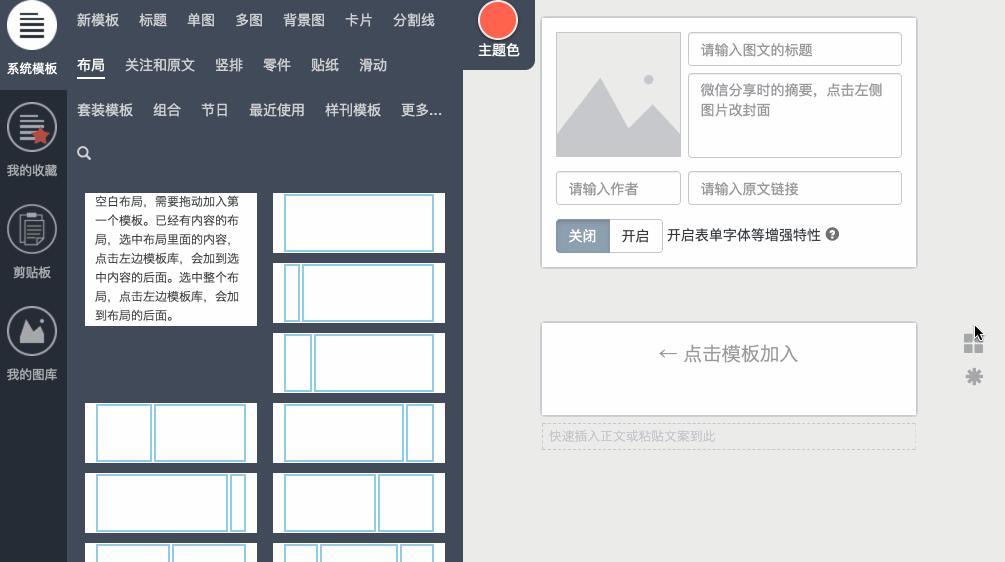Switch to 新模板 tab
This screenshot has height=562, width=1005.
98,21
